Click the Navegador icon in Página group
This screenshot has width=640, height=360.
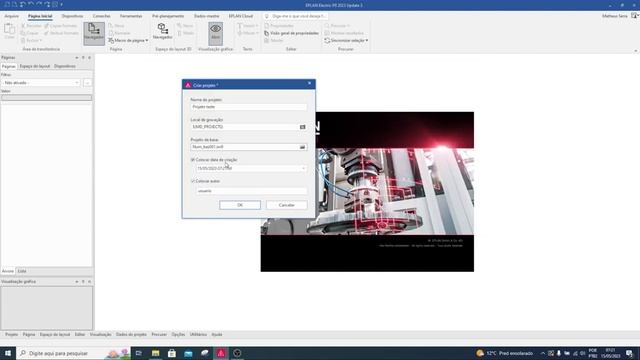point(94,33)
